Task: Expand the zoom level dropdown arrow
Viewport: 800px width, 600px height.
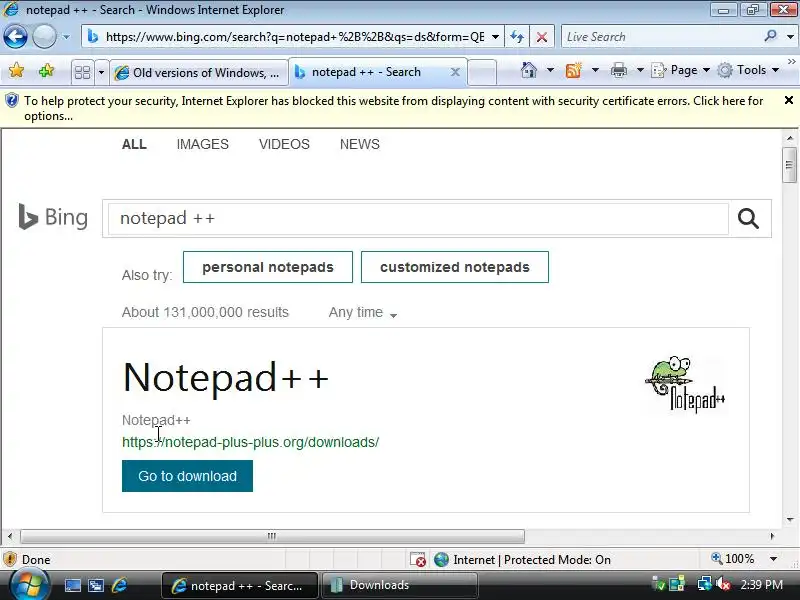Action: coord(773,559)
